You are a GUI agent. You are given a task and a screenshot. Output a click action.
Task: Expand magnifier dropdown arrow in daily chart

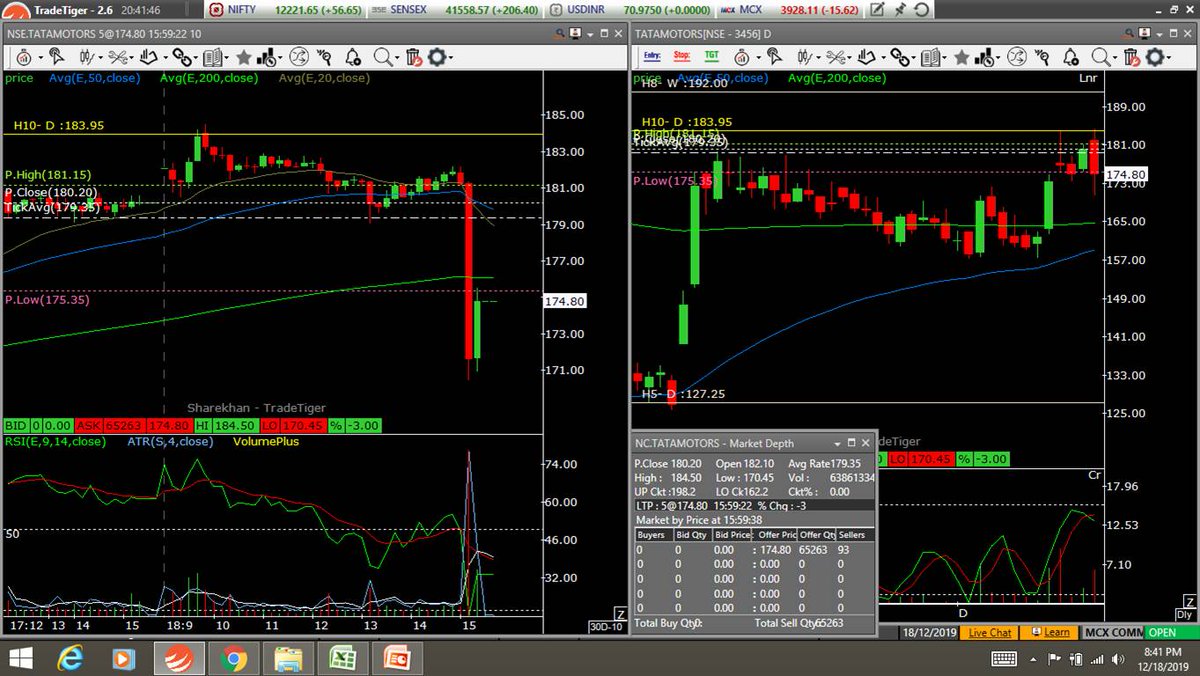(1115, 58)
